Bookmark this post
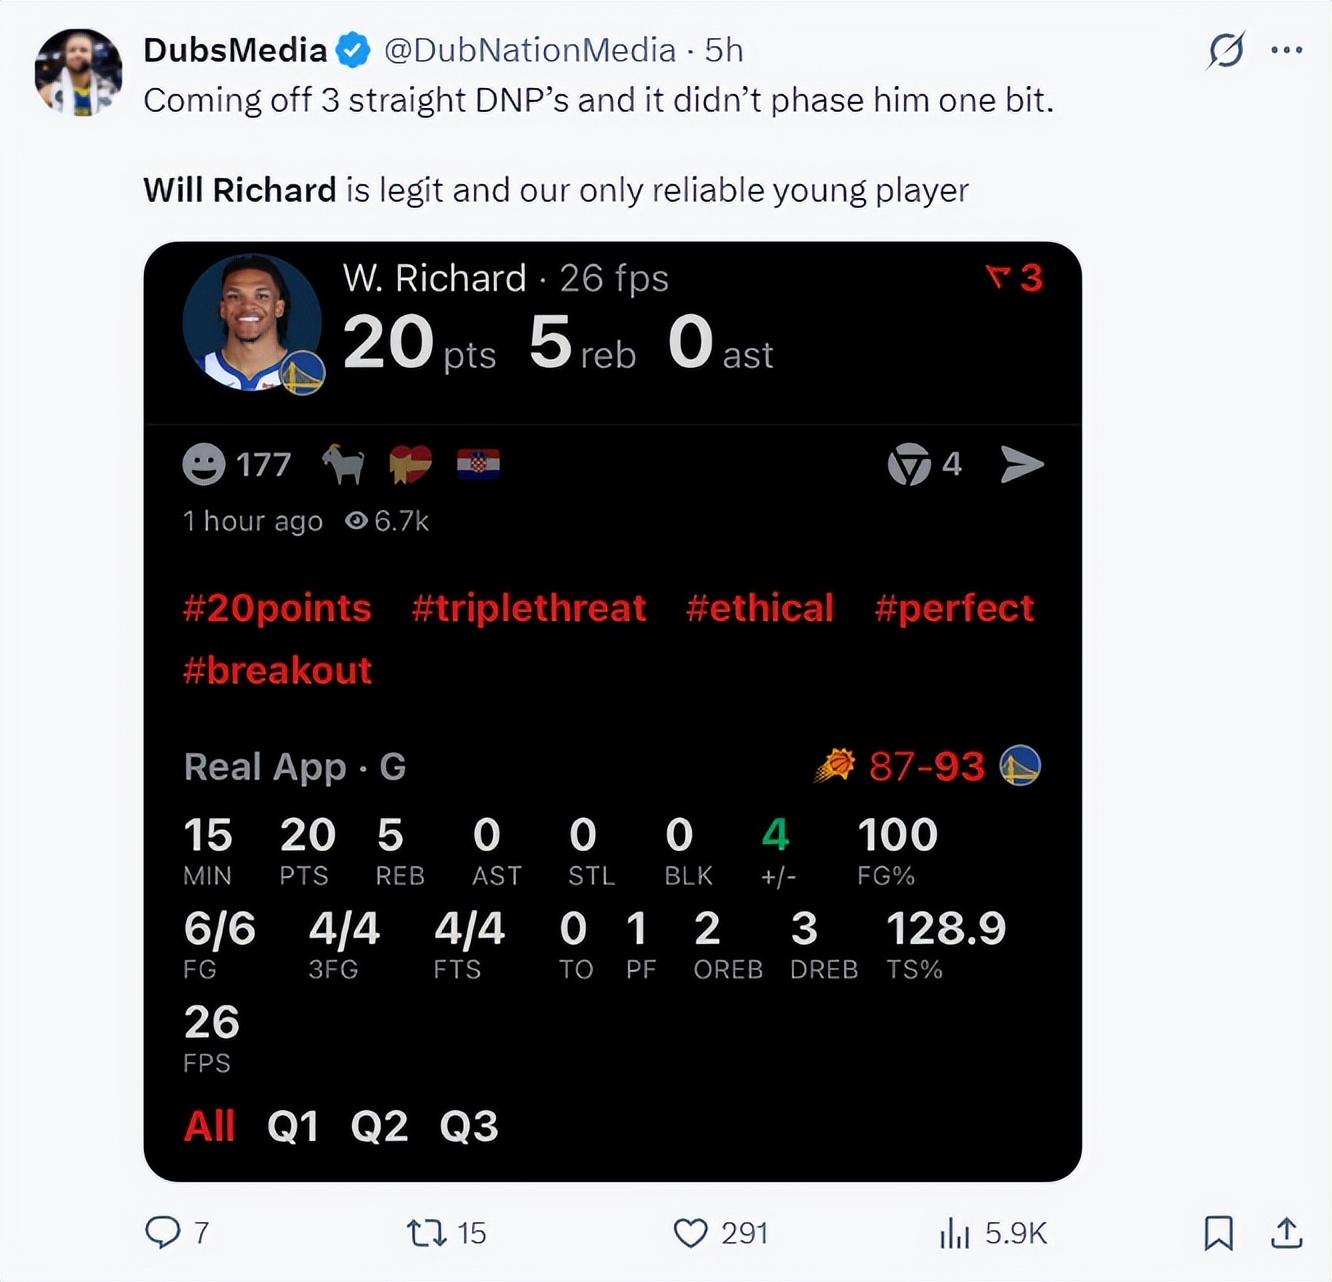Image resolution: width=1332 pixels, height=1282 pixels. click(x=1218, y=1233)
